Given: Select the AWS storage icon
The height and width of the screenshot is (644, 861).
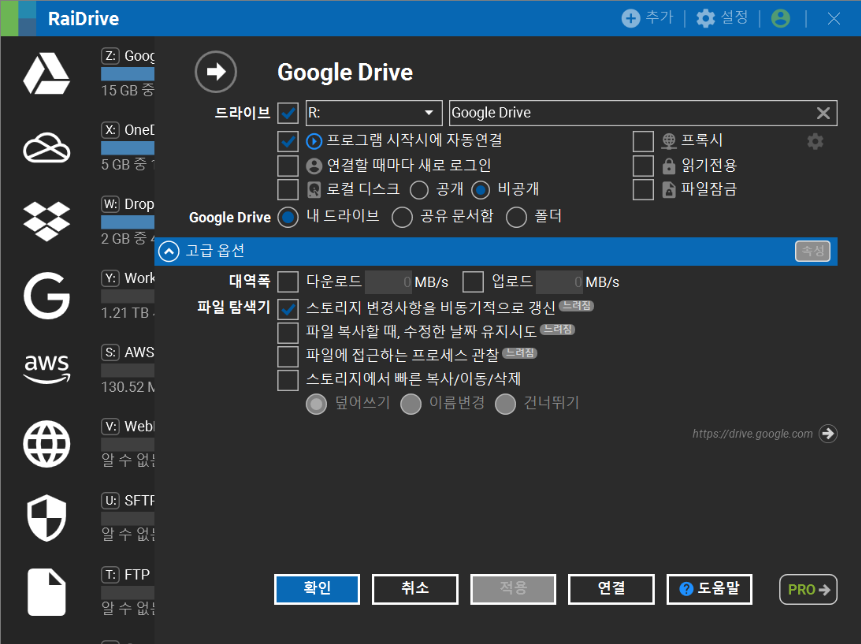Looking at the screenshot, I should [46, 368].
